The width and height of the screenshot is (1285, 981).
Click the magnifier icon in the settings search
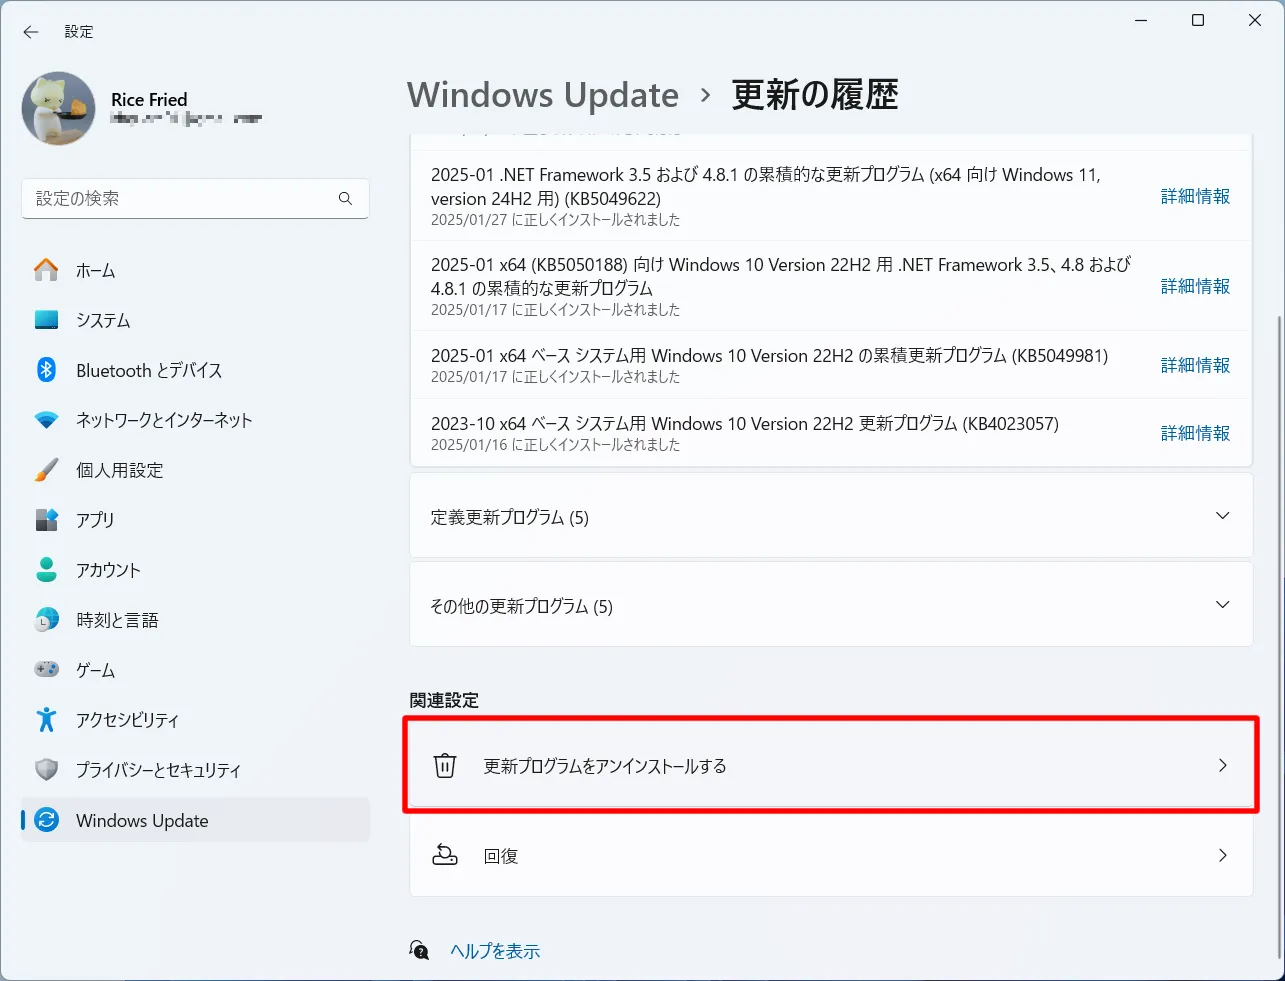(x=345, y=198)
